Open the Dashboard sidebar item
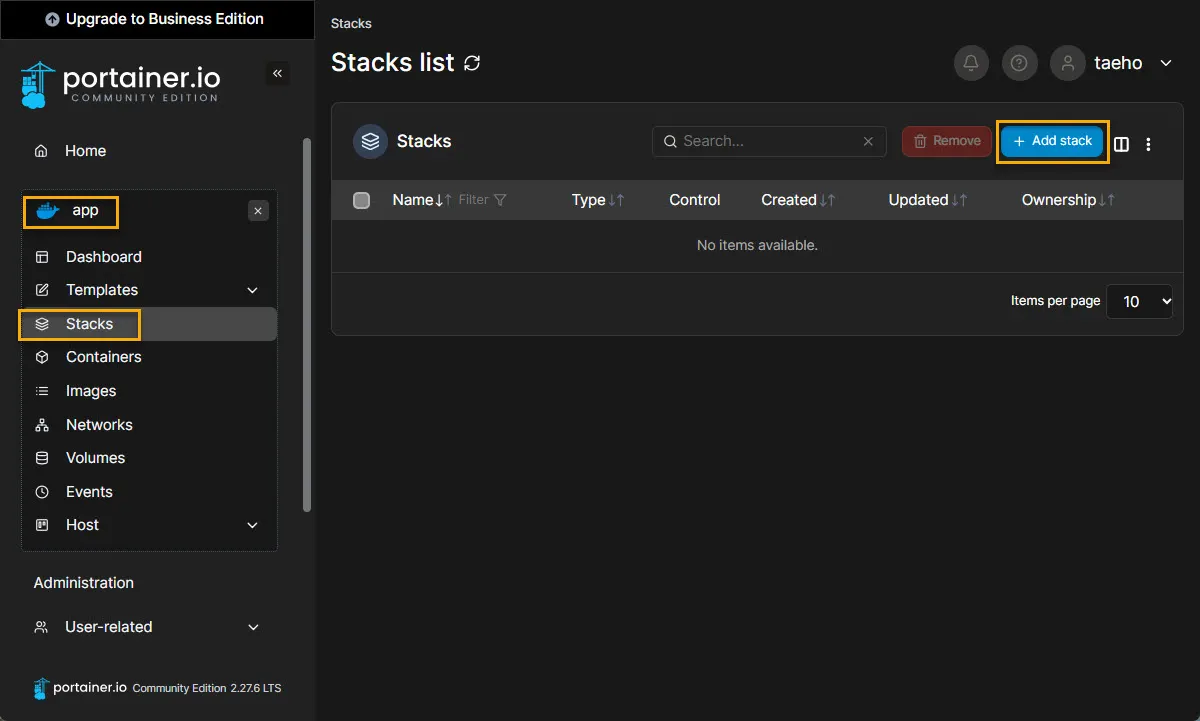Image resolution: width=1200 pixels, height=721 pixels. click(x=103, y=257)
